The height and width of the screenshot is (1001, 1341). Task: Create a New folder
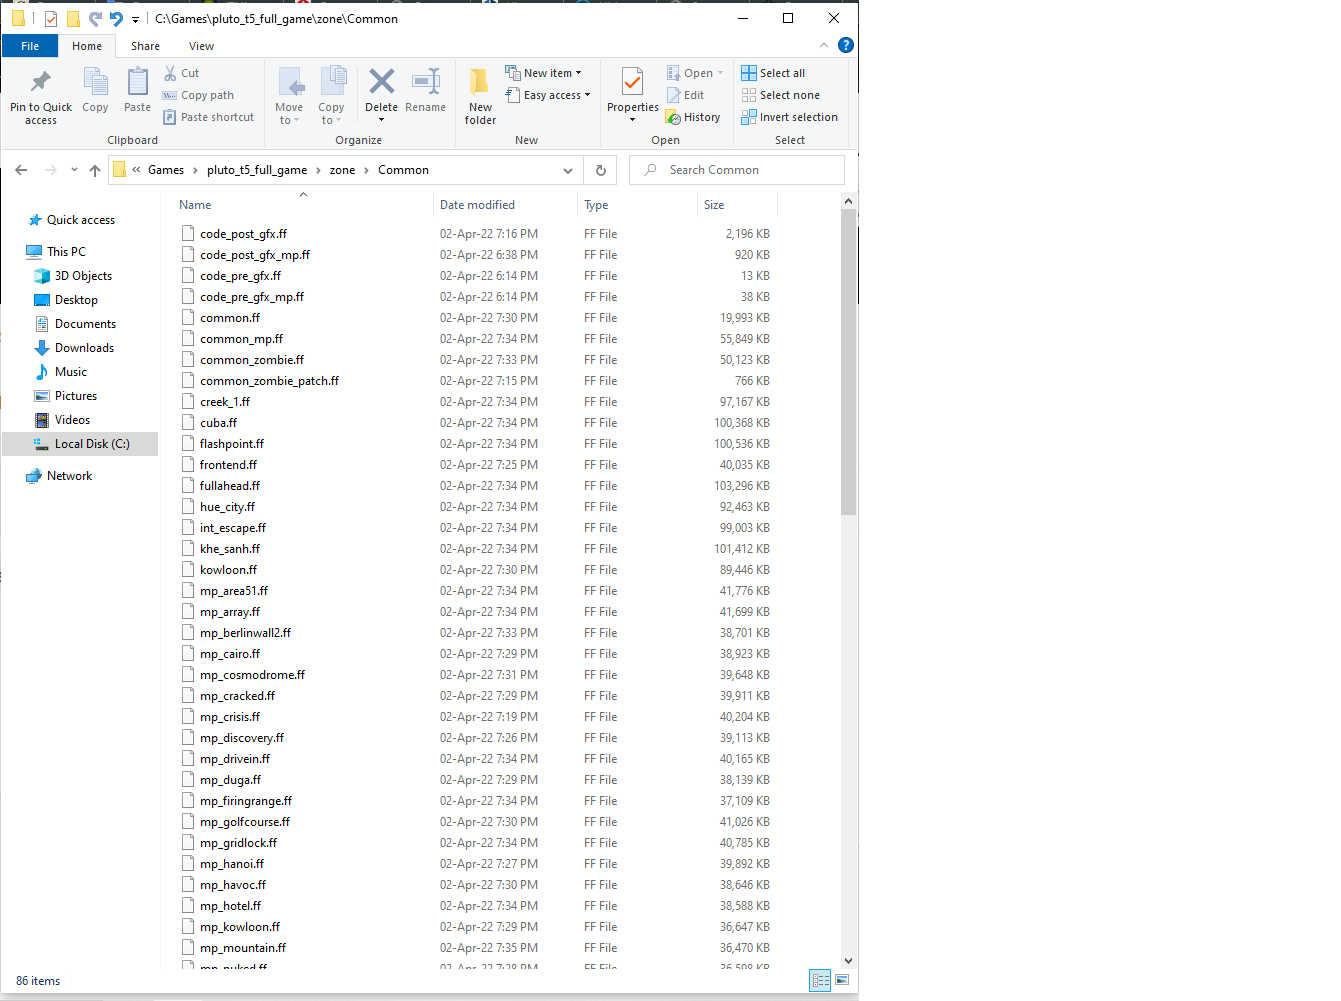480,96
